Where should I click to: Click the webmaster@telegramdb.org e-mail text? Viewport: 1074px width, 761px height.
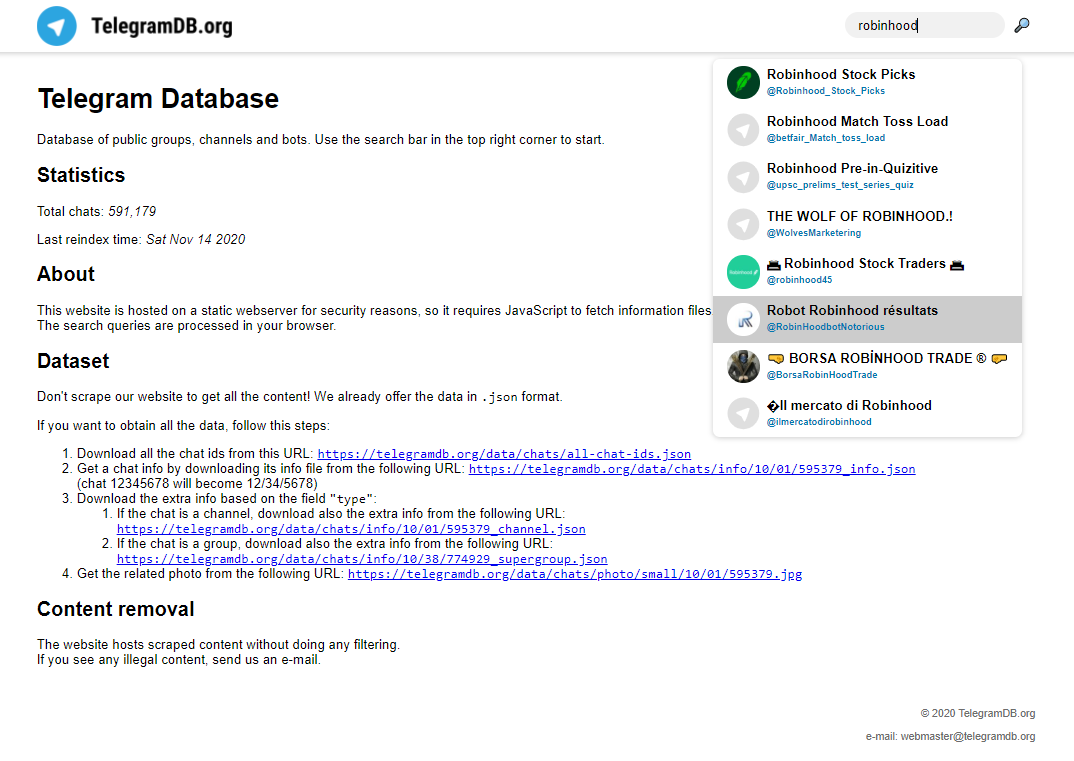point(967,736)
